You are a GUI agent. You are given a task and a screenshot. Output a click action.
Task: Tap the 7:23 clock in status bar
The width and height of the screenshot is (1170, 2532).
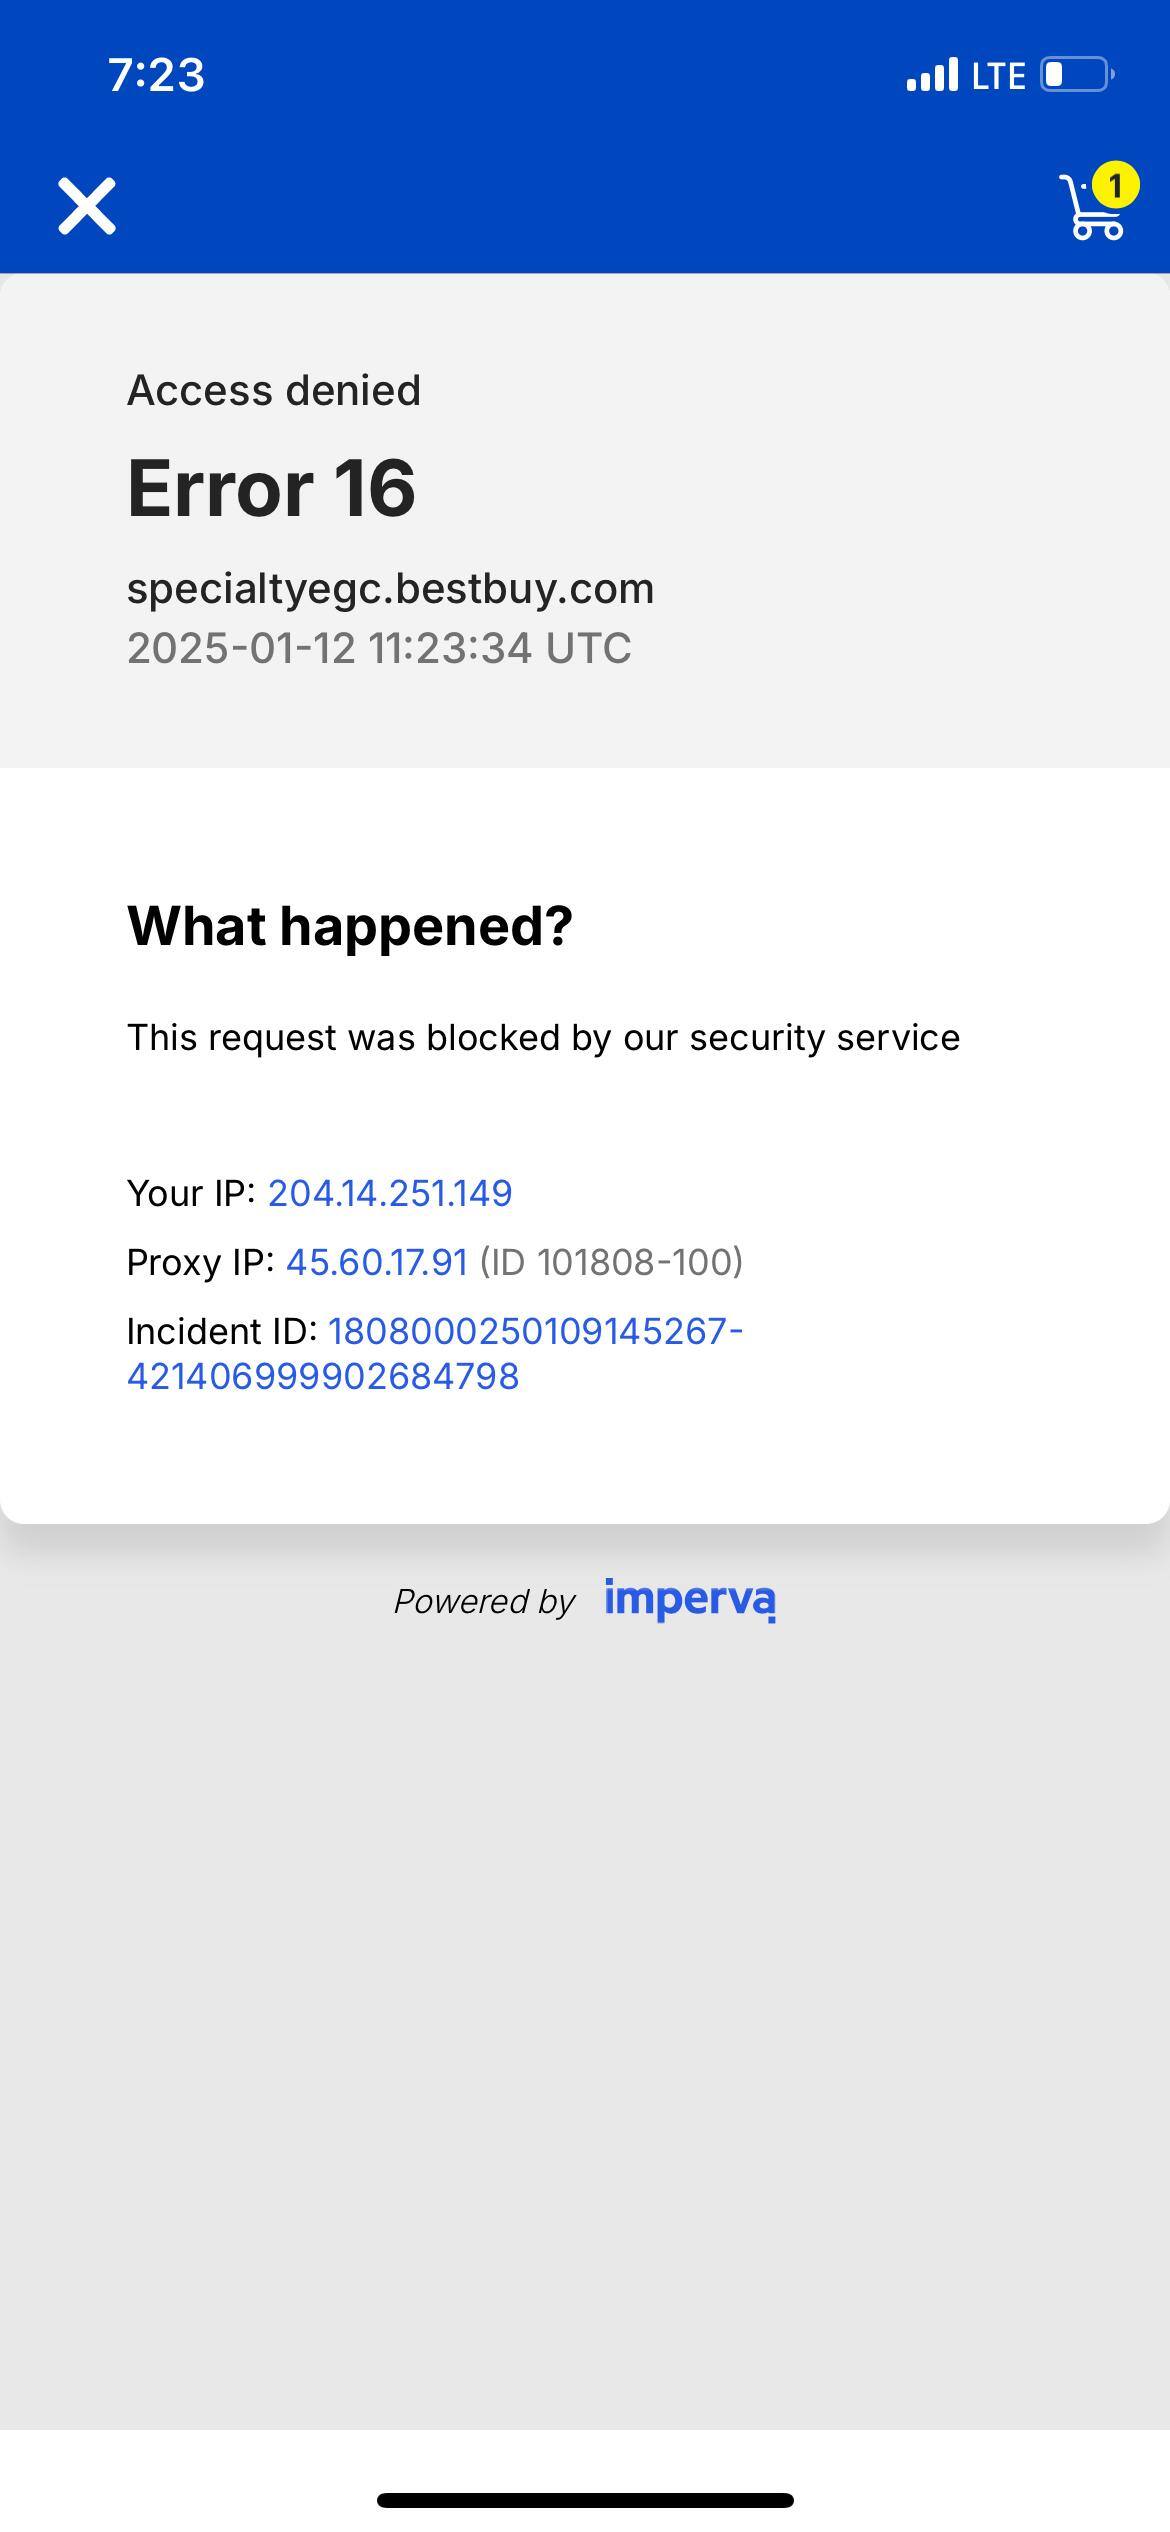point(156,75)
